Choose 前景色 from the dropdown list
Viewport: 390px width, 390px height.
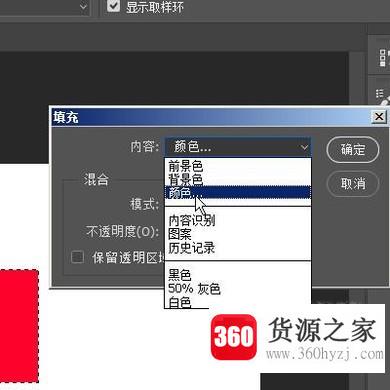(x=238, y=166)
